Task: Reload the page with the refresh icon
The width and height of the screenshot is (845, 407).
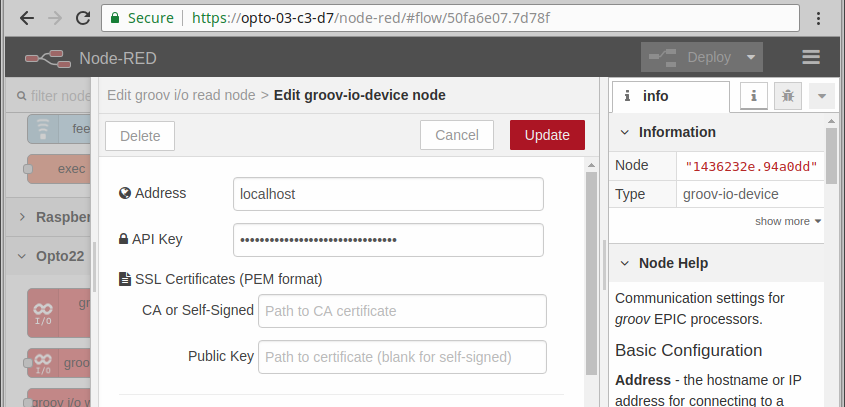Action: tap(83, 18)
